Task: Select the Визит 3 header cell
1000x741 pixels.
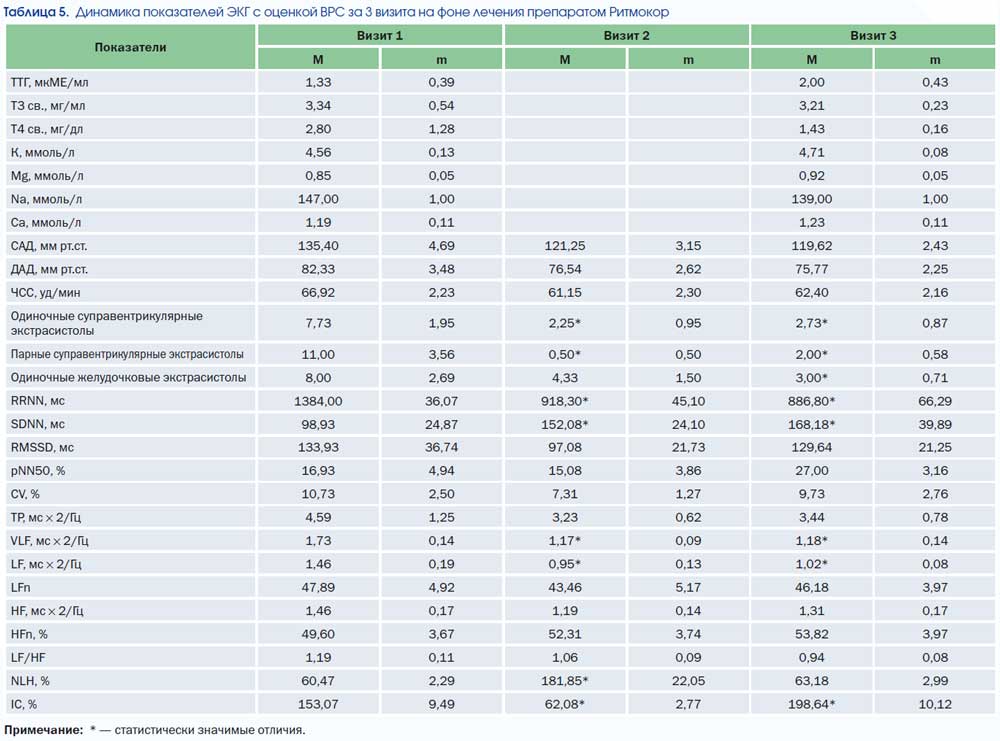Action: [x=872, y=36]
